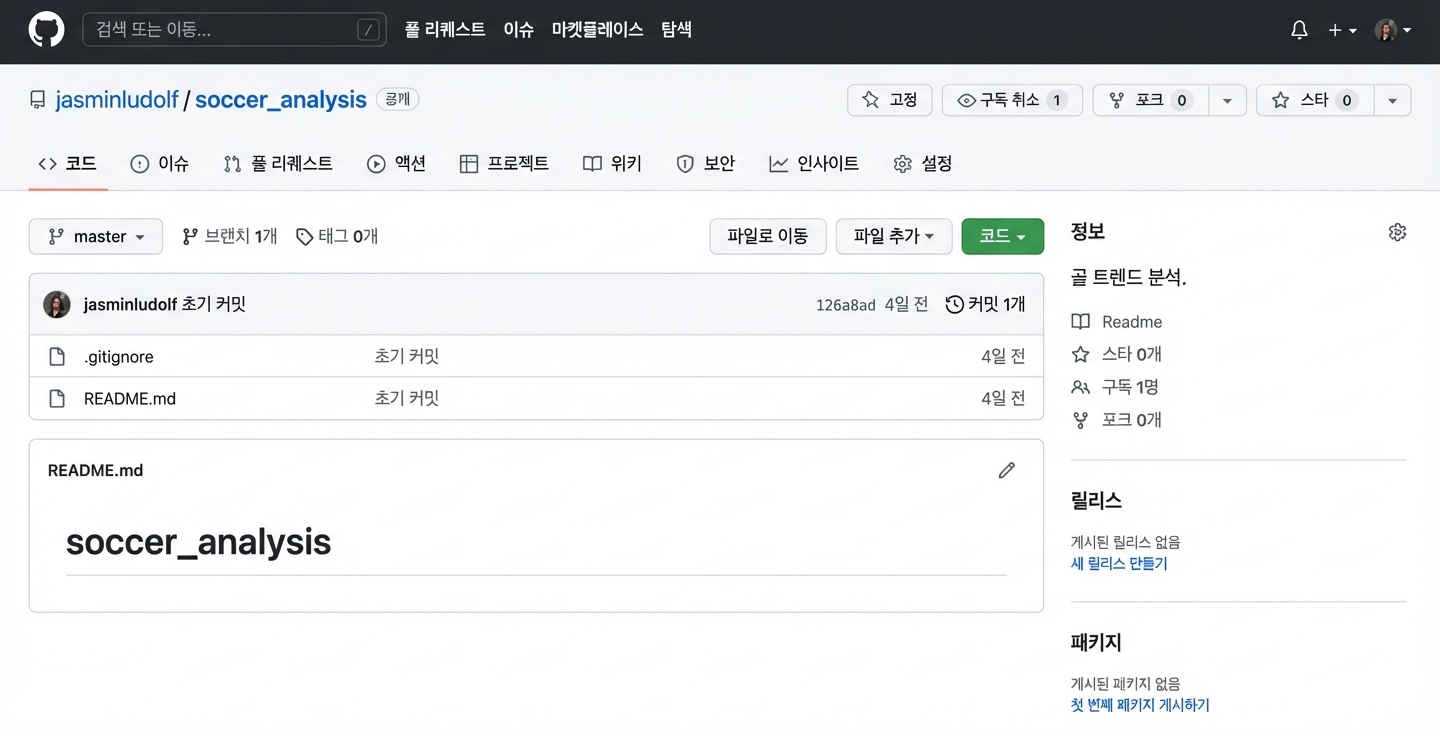Switch to the 코드 tab
1440x736 pixels.
(x=67, y=164)
